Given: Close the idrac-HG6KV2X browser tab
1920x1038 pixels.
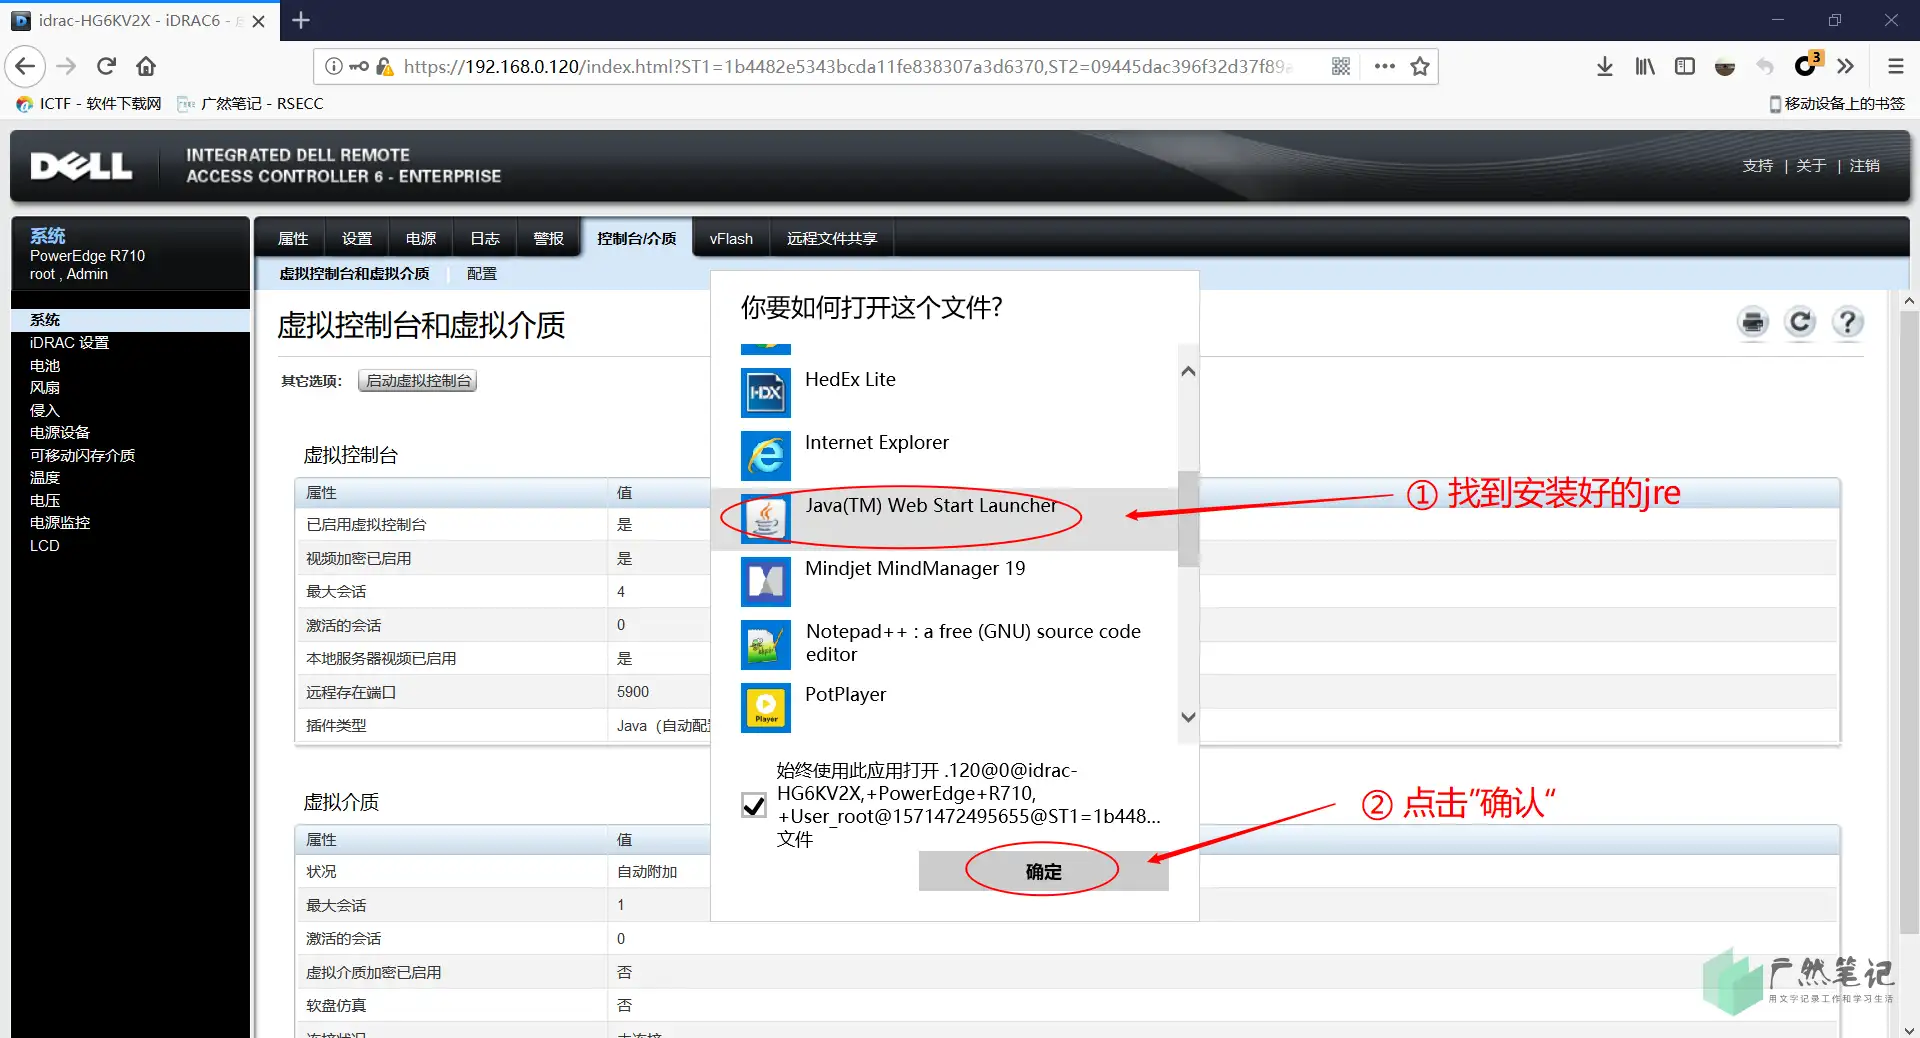Looking at the screenshot, I should pos(259,21).
